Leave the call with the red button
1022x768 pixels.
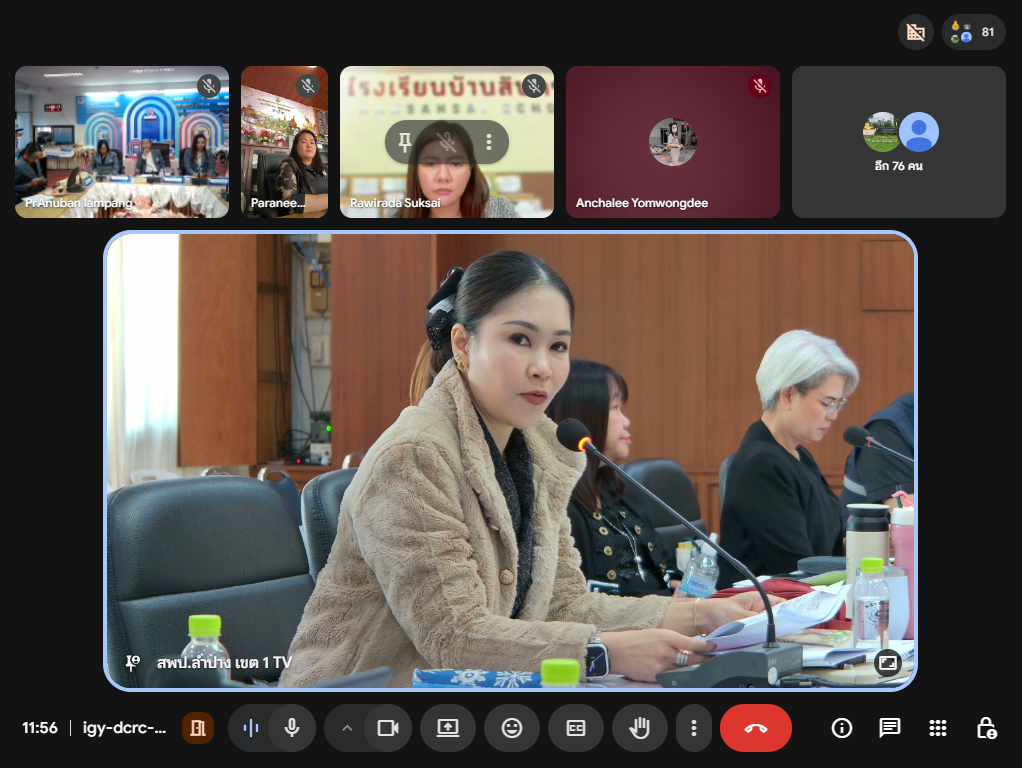click(756, 728)
